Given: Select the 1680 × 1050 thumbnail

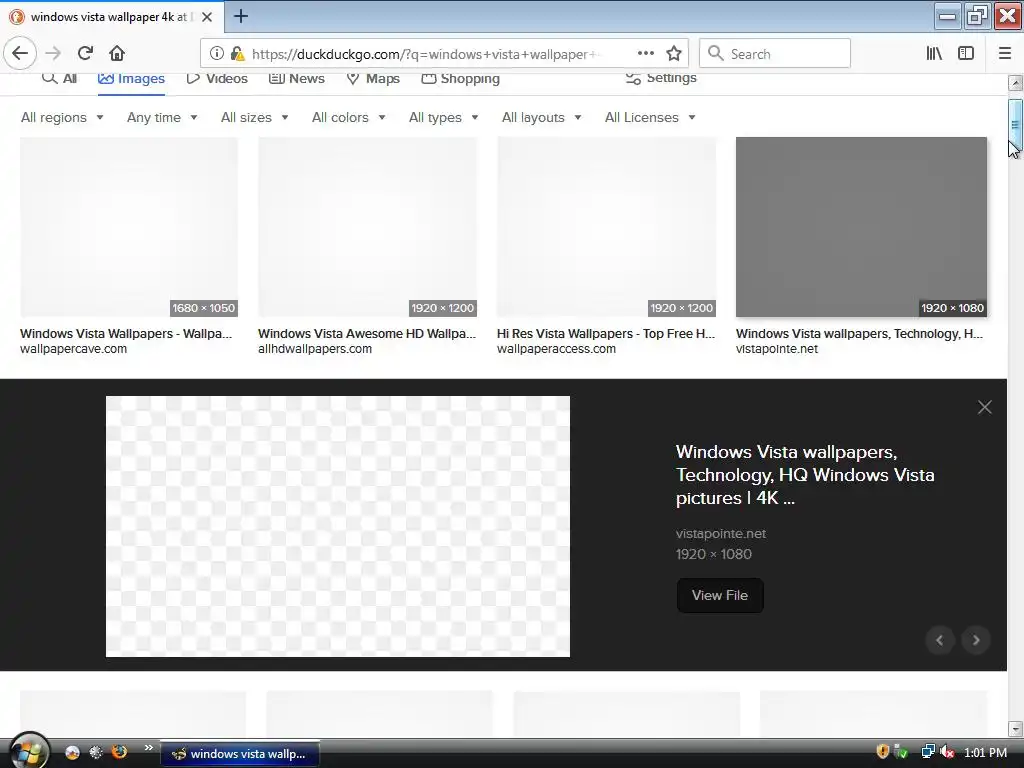Looking at the screenshot, I should tap(129, 227).
